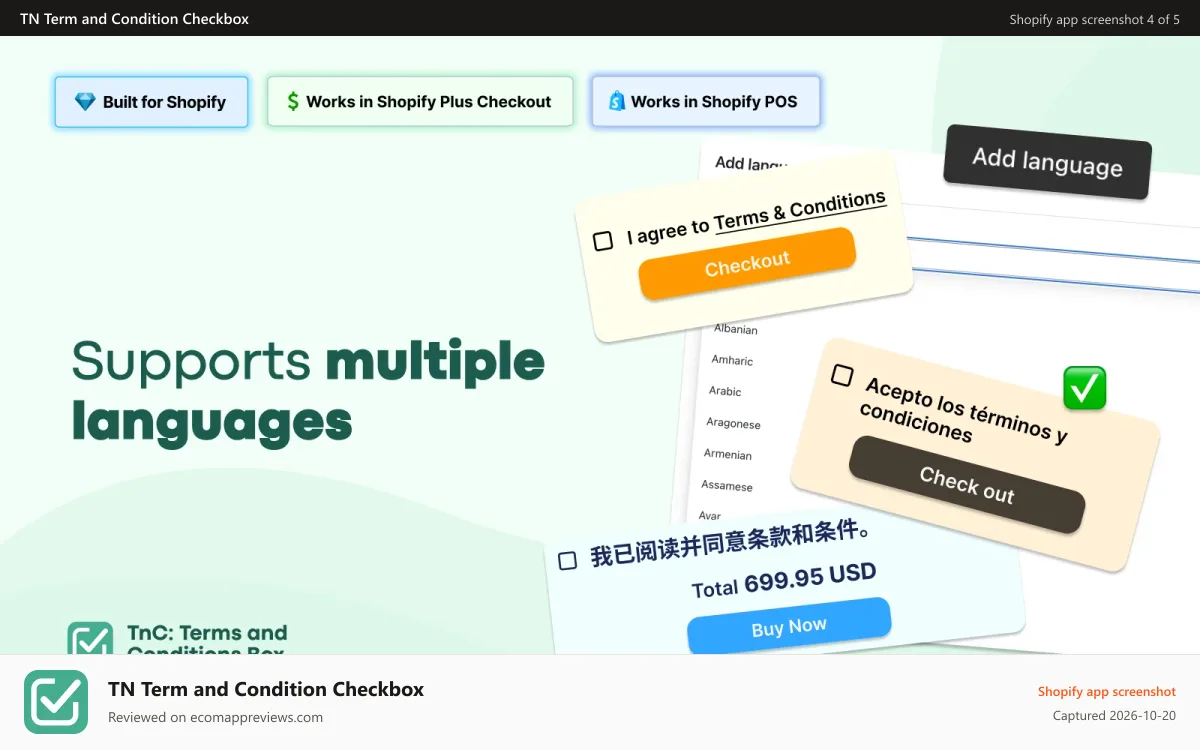Image resolution: width=1200 pixels, height=750 pixels.
Task: Open the Terms & Conditions link
Action: [800, 211]
